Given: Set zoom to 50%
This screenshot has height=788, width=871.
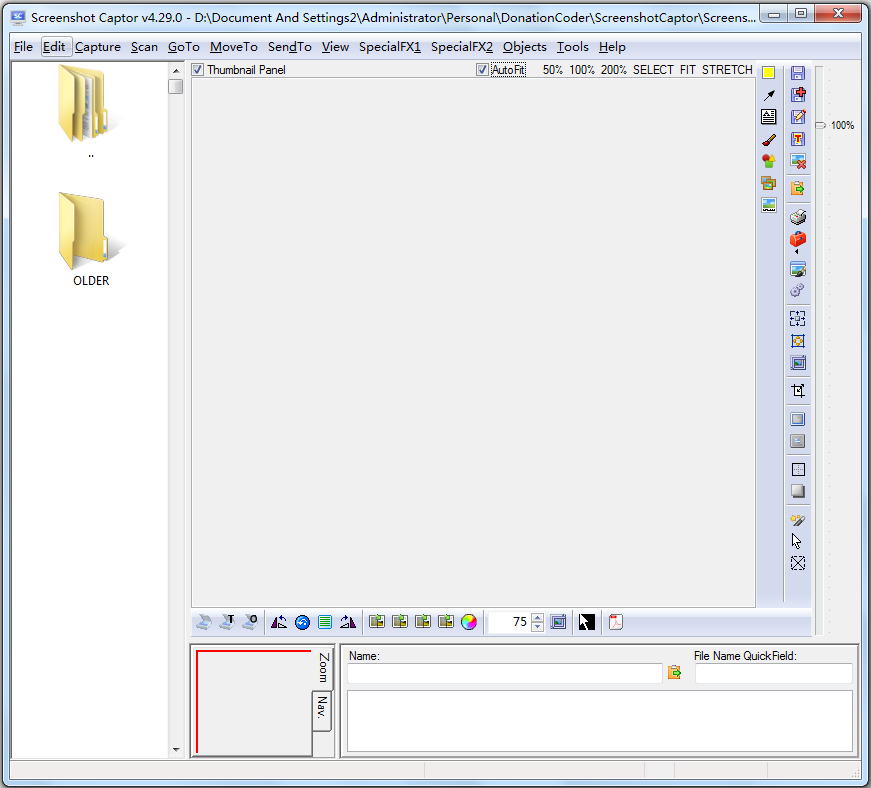Looking at the screenshot, I should 553,70.
